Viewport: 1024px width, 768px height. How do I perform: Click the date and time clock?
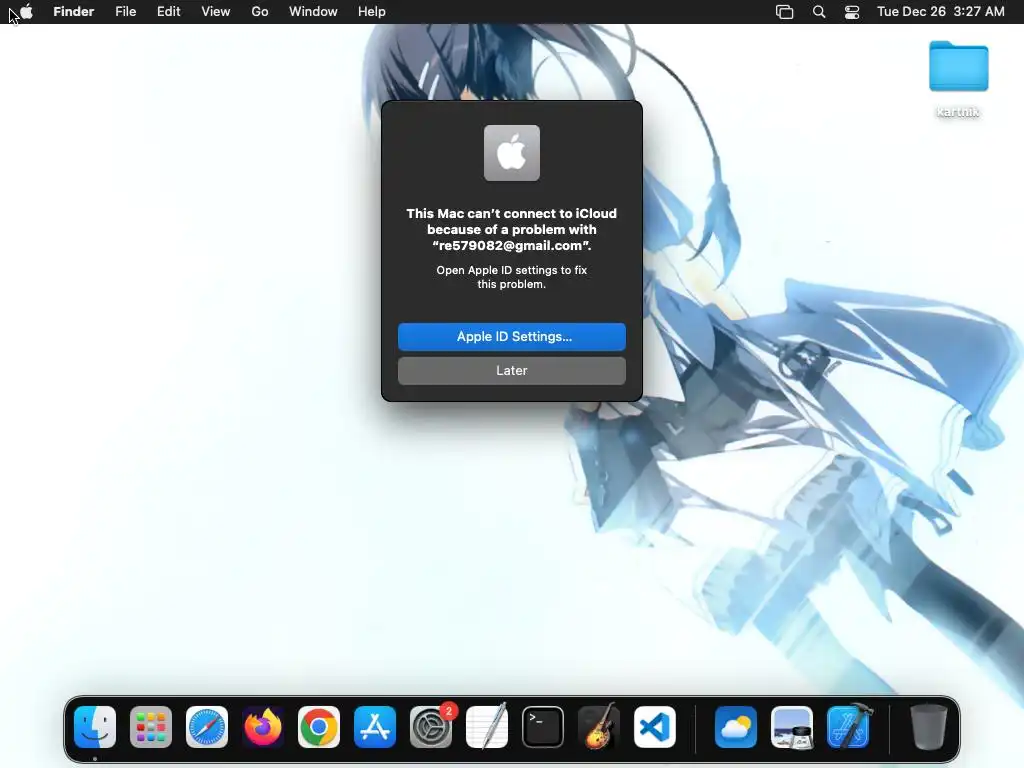tap(940, 12)
